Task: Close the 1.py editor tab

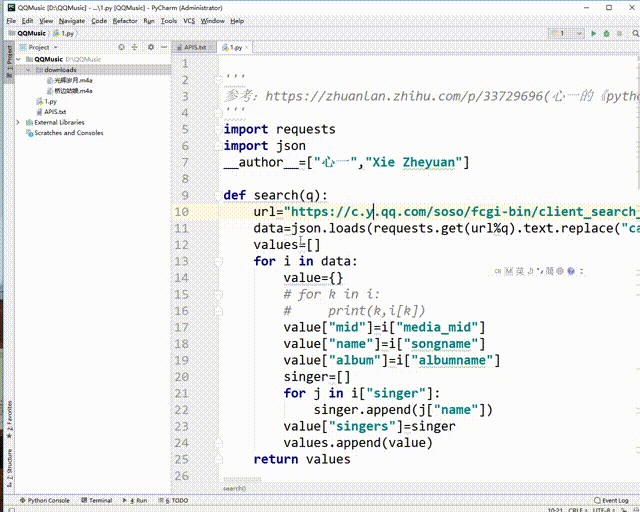Action: (247, 47)
